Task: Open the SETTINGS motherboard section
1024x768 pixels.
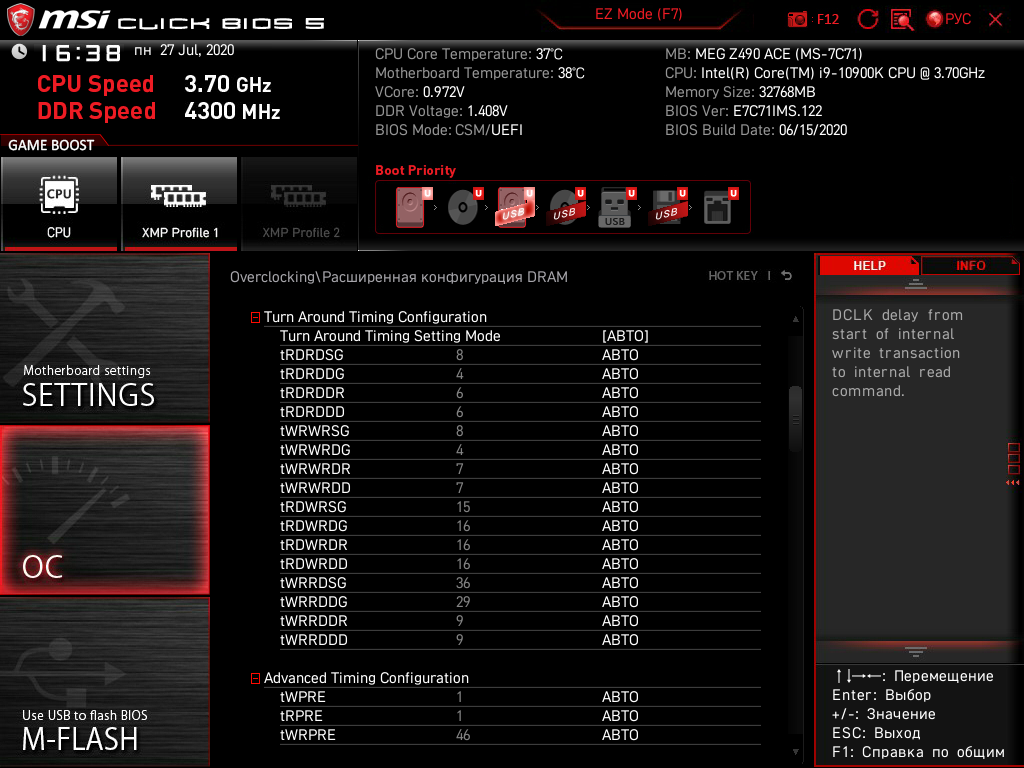Action: (x=104, y=338)
